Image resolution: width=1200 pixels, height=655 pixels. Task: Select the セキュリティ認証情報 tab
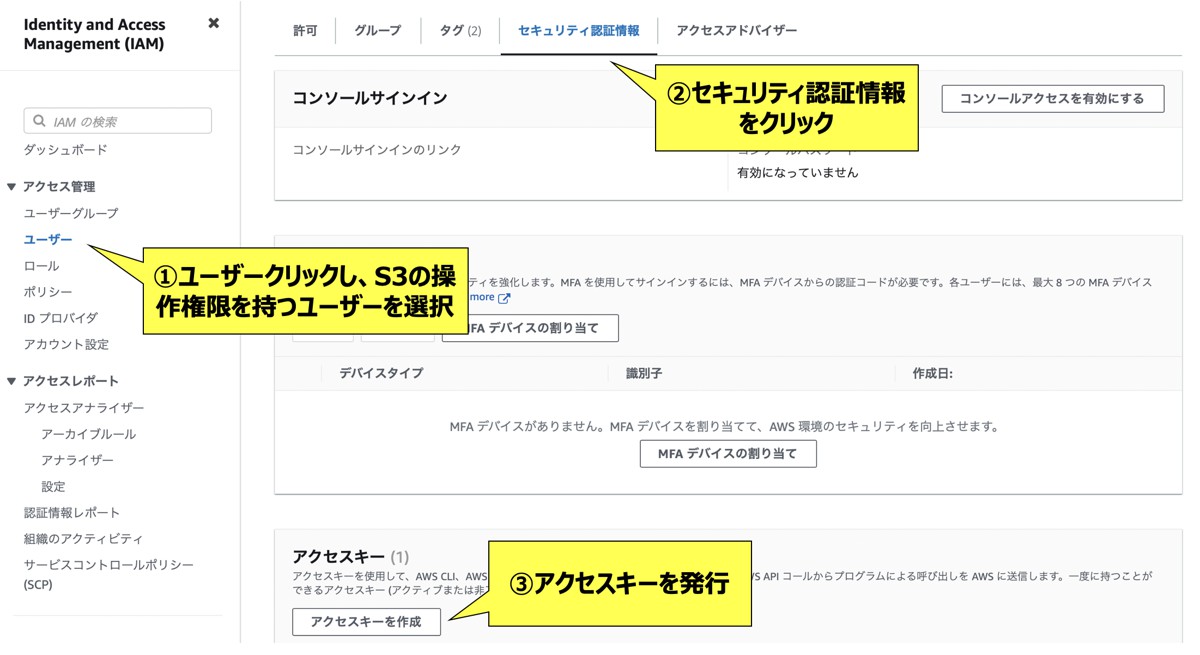579,30
